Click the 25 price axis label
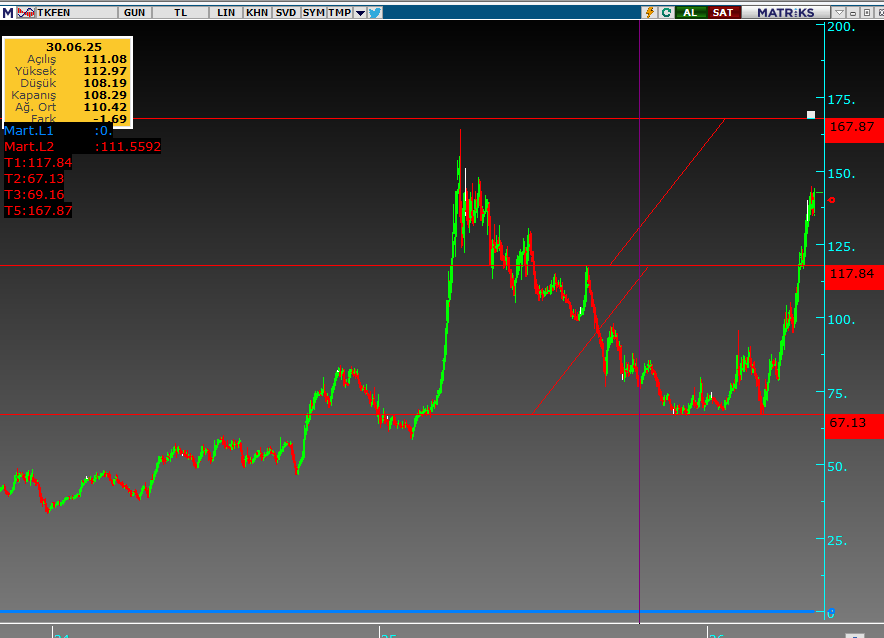 [x=837, y=541]
